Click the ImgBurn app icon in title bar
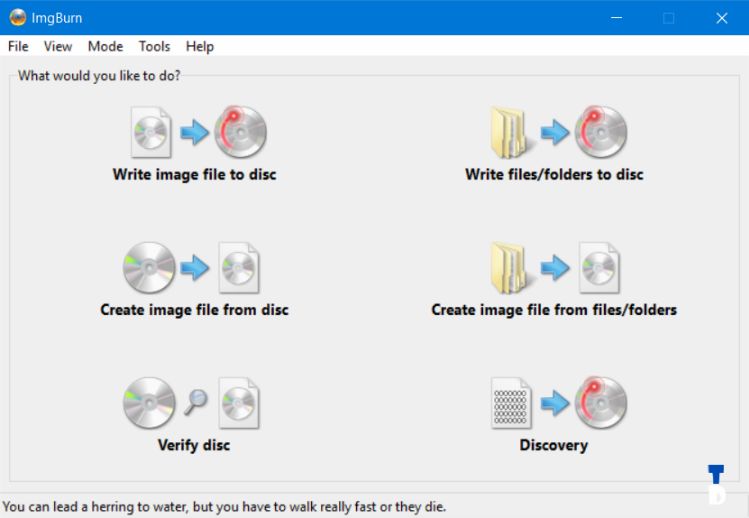The width and height of the screenshot is (749, 518). pos(18,18)
